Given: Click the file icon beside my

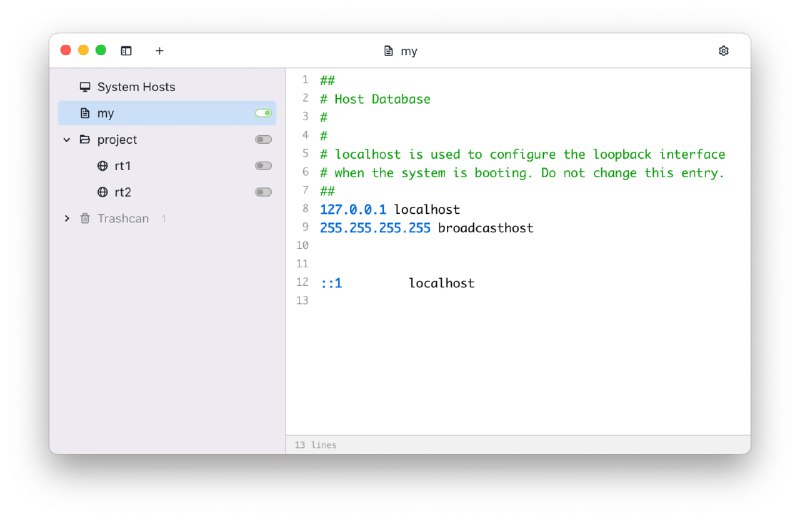Looking at the screenshot, I should [85, 114].
